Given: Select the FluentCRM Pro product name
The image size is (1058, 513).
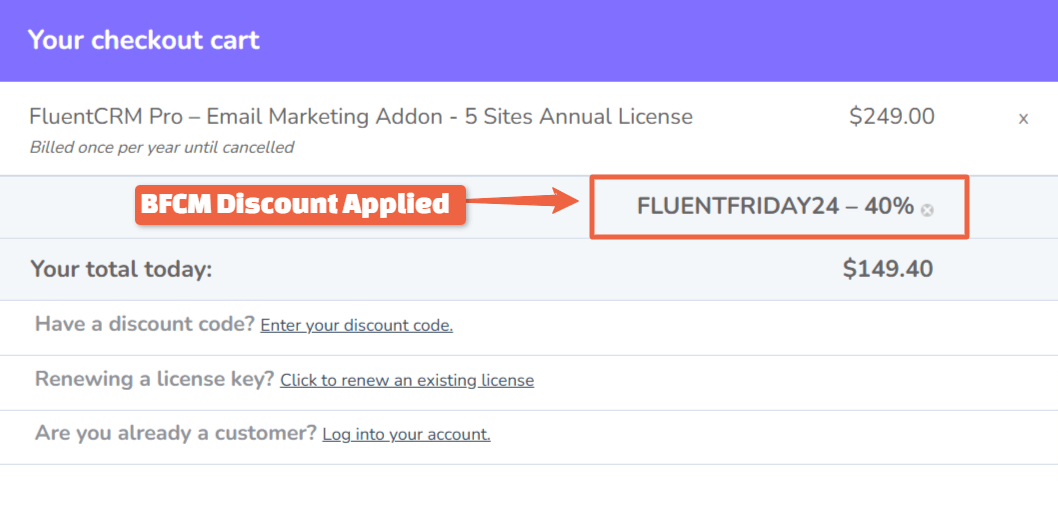Looking at the screenshot, I should point(361,116).
